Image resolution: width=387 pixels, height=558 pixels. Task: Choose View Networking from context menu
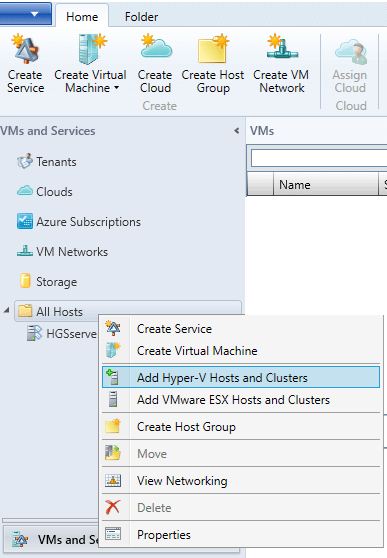(241, 481)
